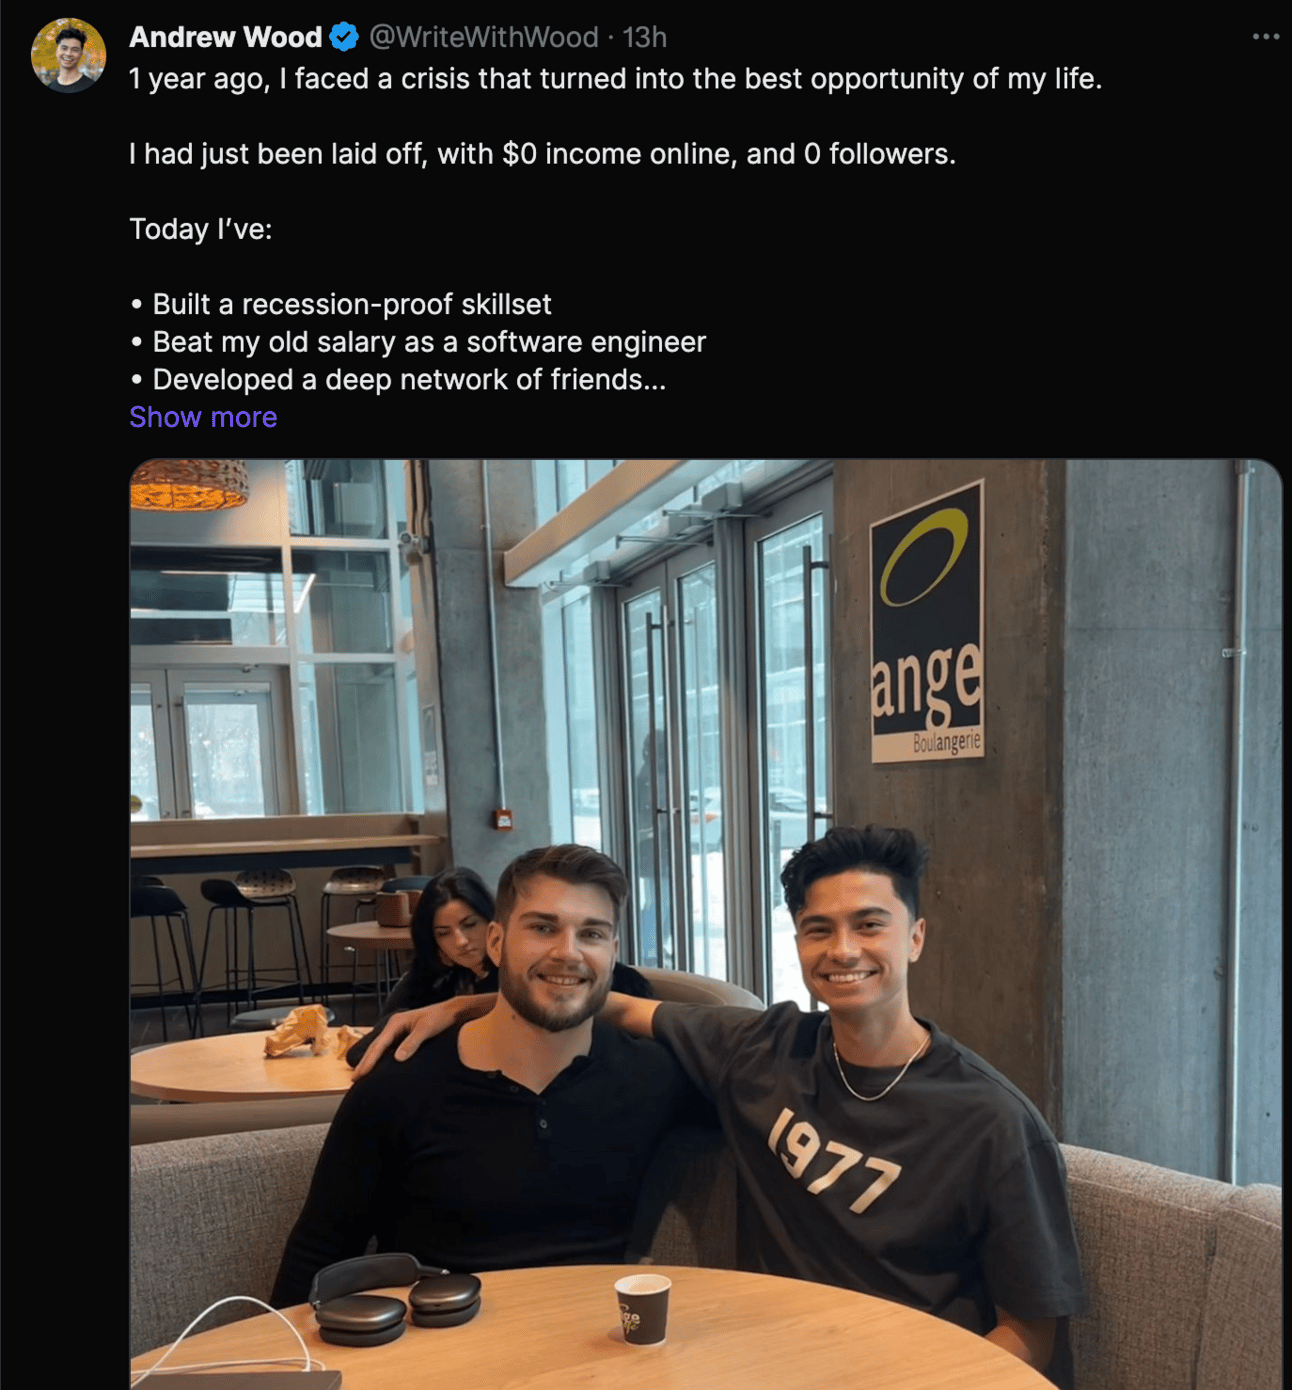Image resolution: width=1292 pixels, height=1390 pixels.
Task: Open the @WriteWithWood handle link
Action: [x=484, y=37]
